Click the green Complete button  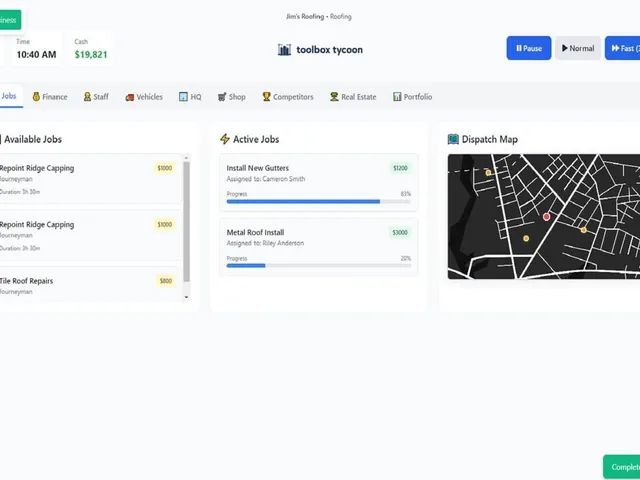tap(622, 467)
